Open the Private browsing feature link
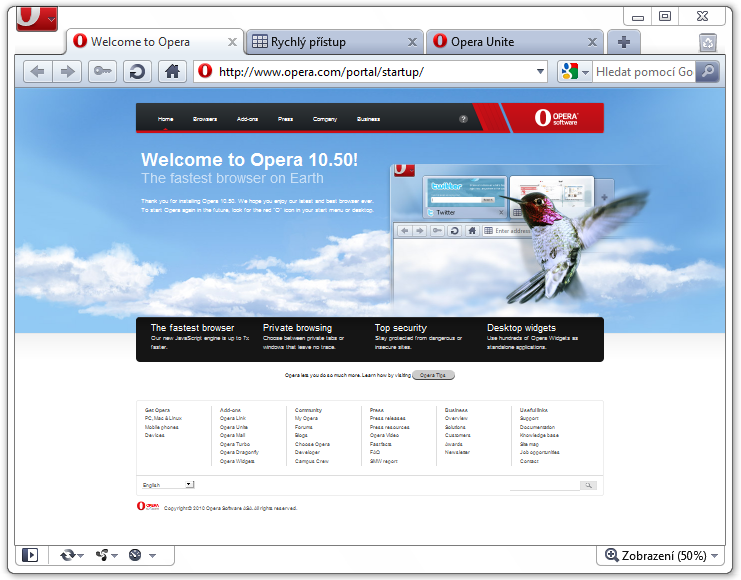 tap(297, 328)
